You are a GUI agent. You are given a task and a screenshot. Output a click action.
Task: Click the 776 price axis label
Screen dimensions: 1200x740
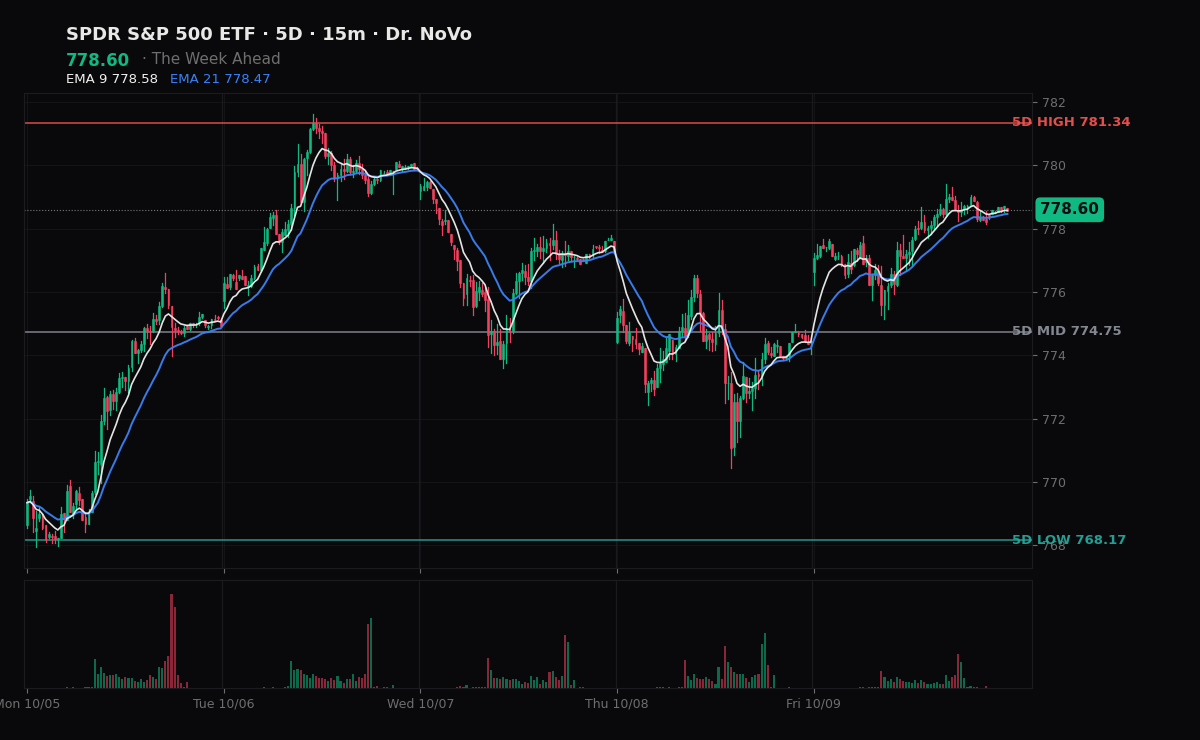[1054, 293]
